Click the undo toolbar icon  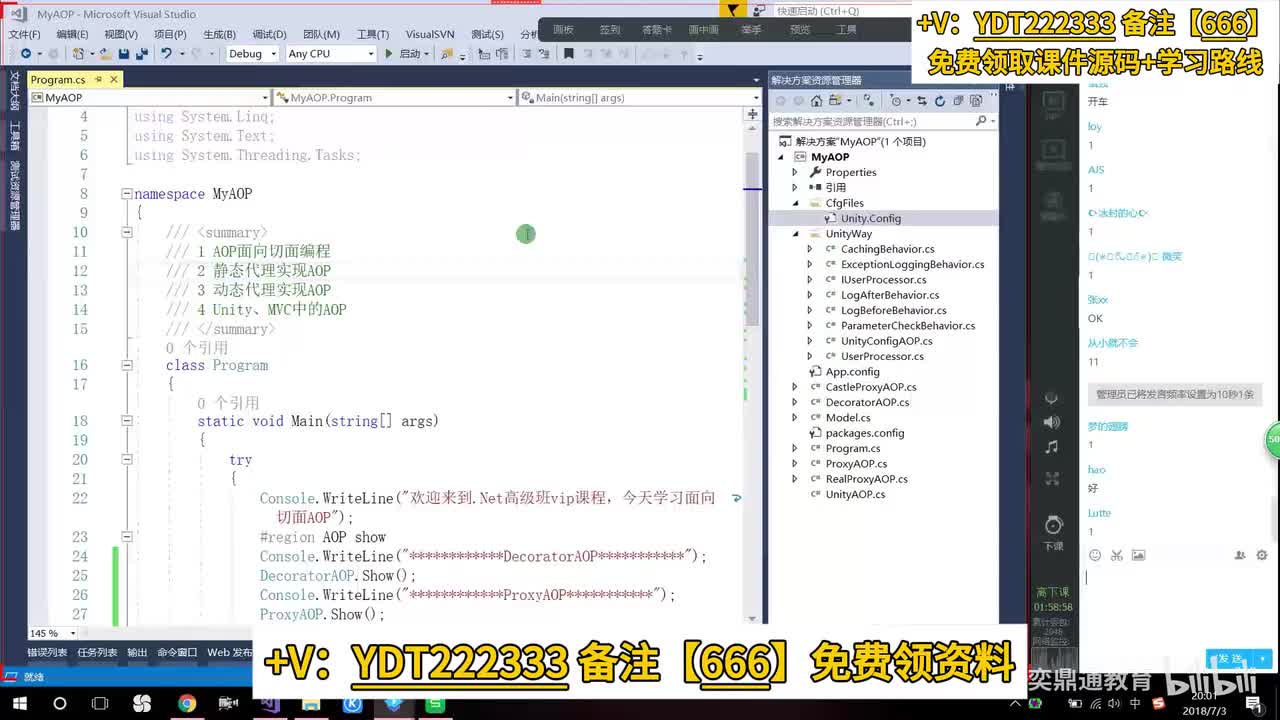point(166,54)
